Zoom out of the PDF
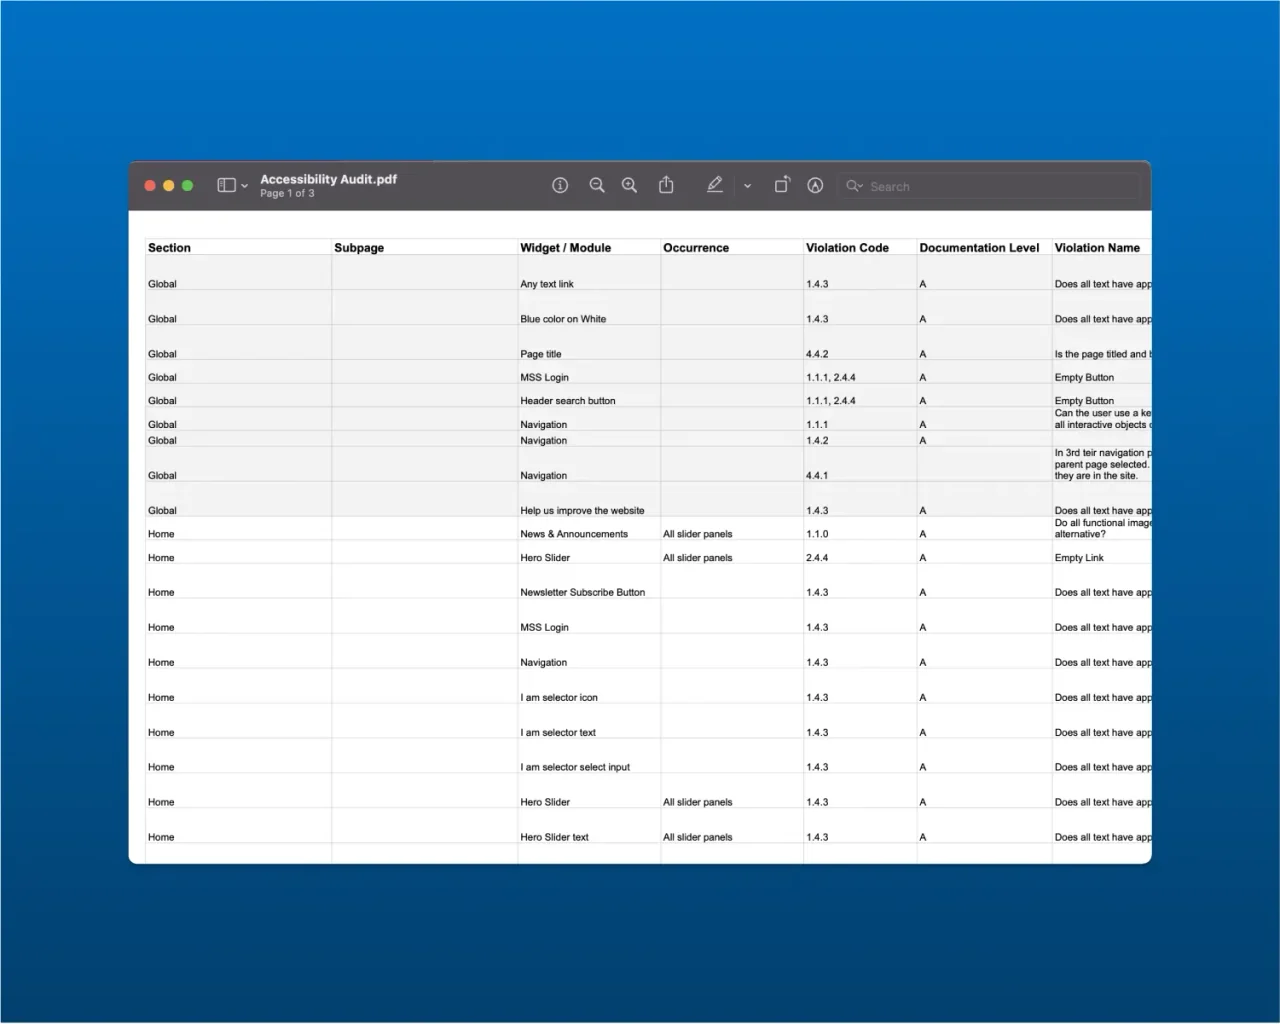The height and width of the screenshot is (1024, 1280). click(597, 185)
